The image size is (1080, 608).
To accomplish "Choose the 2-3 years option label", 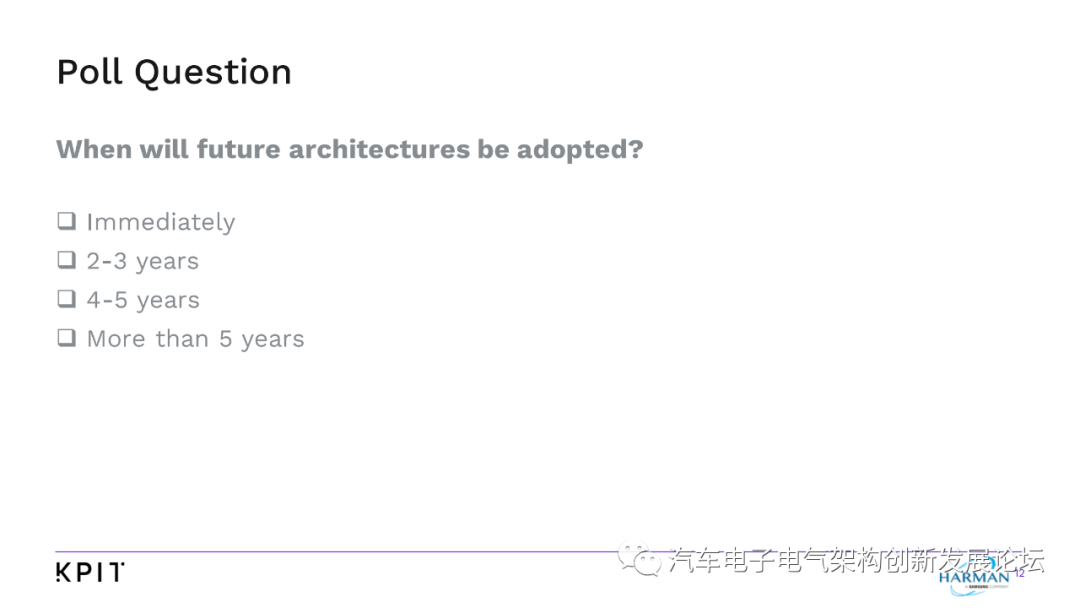I will coord(143,262).
